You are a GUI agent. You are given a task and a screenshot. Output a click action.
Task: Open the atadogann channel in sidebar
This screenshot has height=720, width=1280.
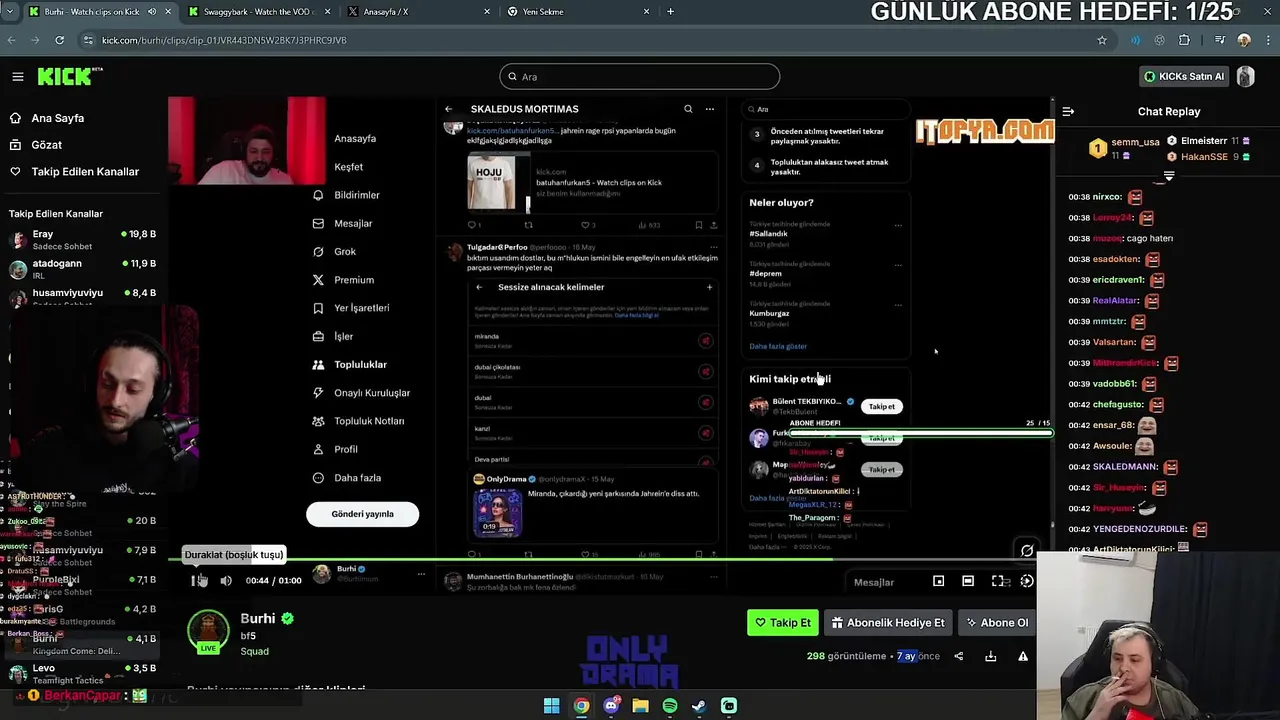[x=82, y=269]
